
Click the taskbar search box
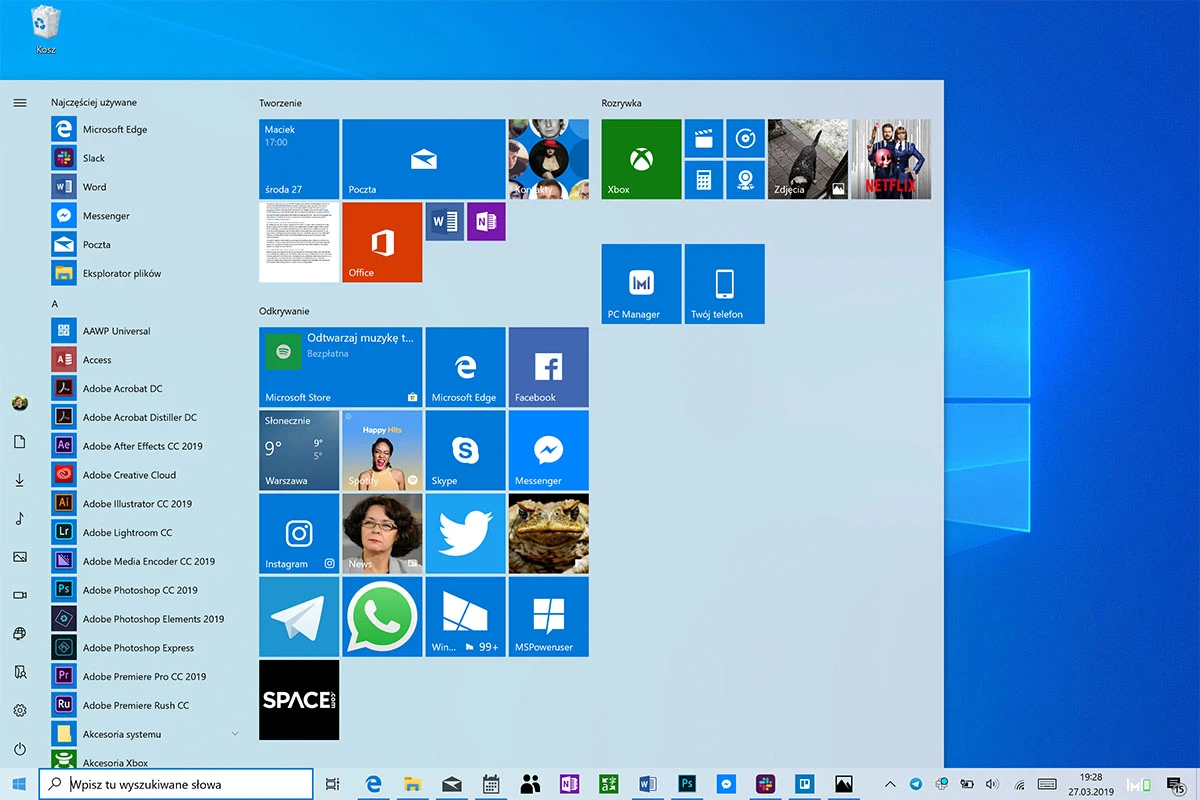point(176,784)
